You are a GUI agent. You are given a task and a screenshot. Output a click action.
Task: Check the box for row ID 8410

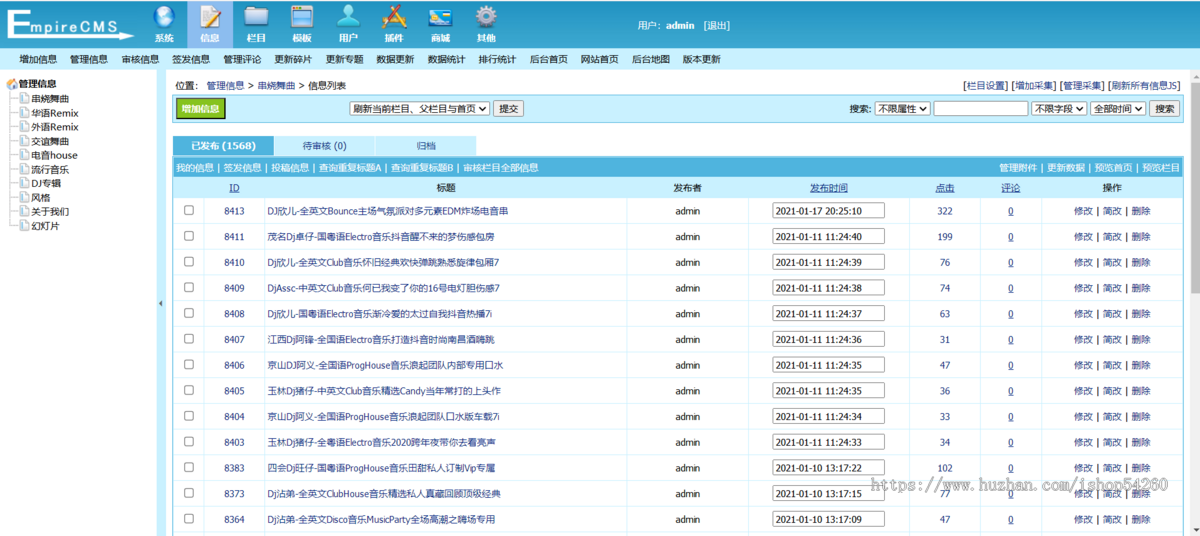pos(189,262)
